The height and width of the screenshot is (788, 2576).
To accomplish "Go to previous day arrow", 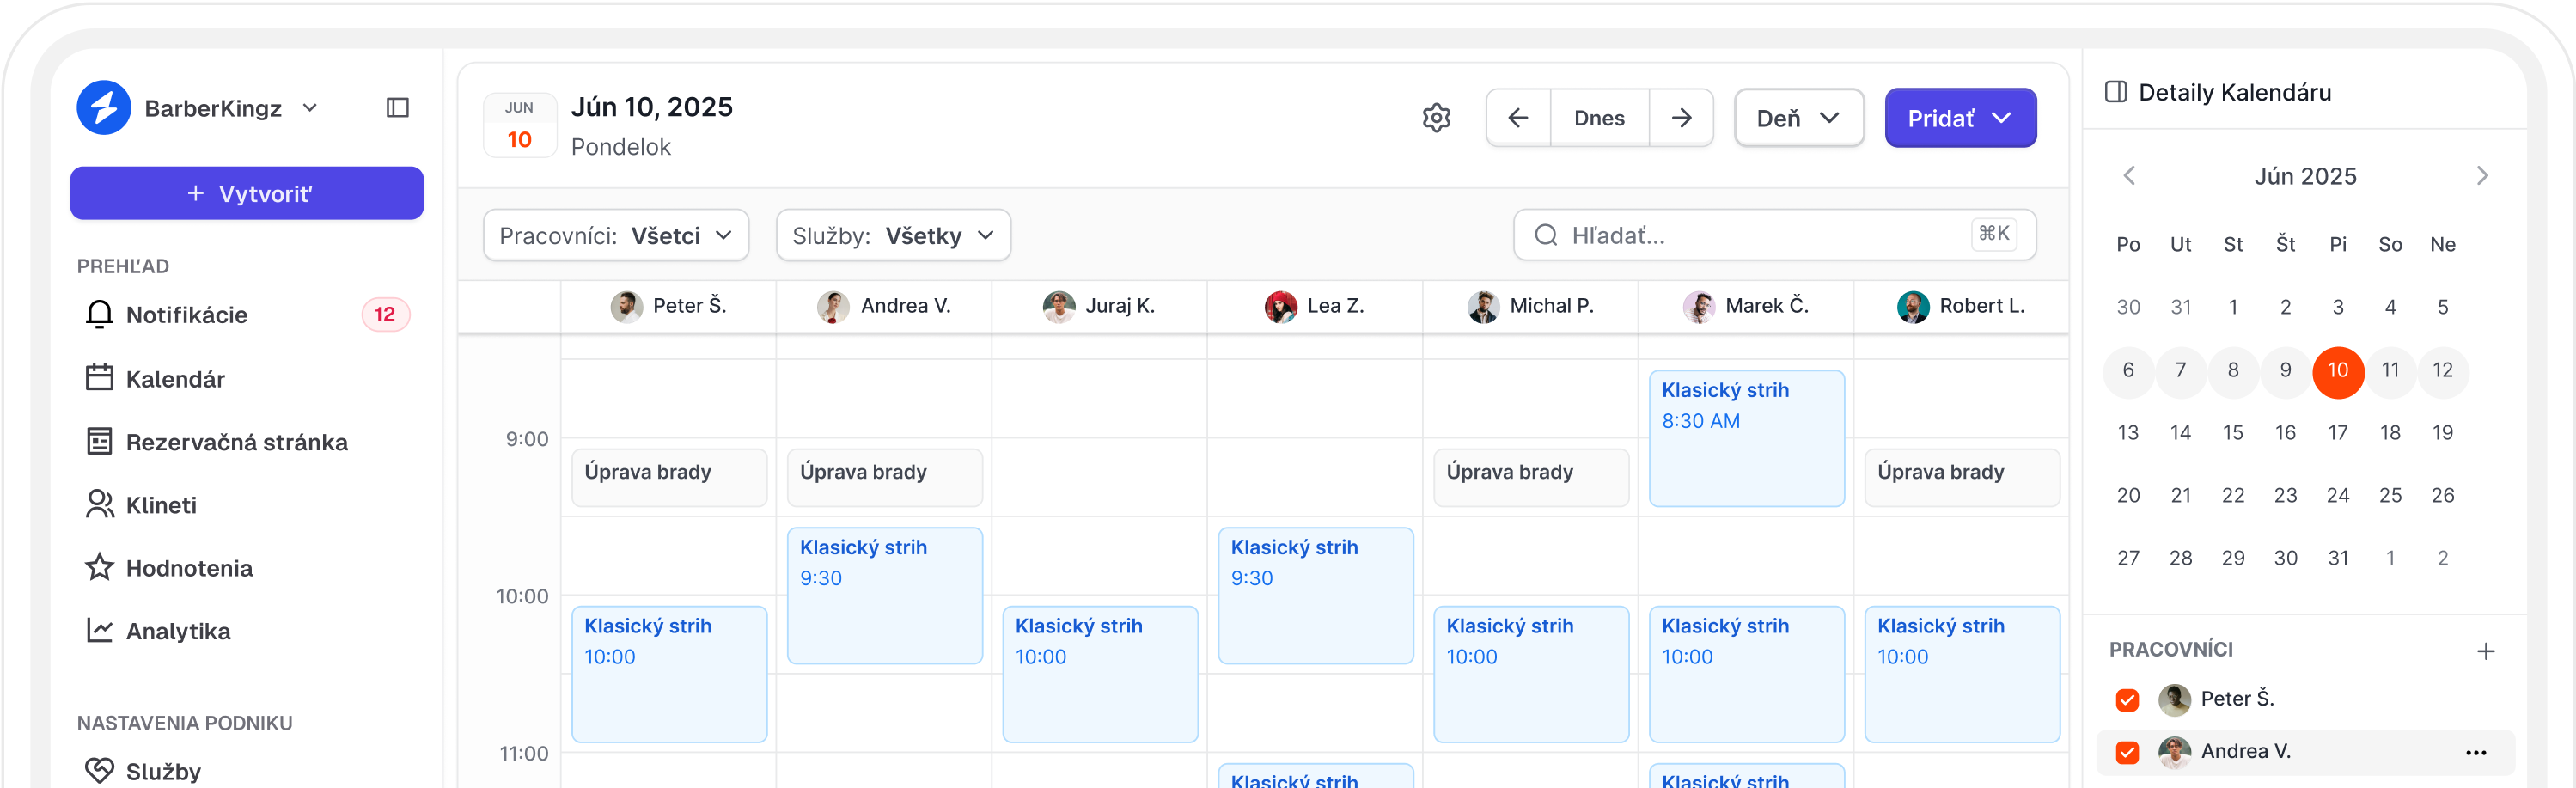I will (1518, 118).
